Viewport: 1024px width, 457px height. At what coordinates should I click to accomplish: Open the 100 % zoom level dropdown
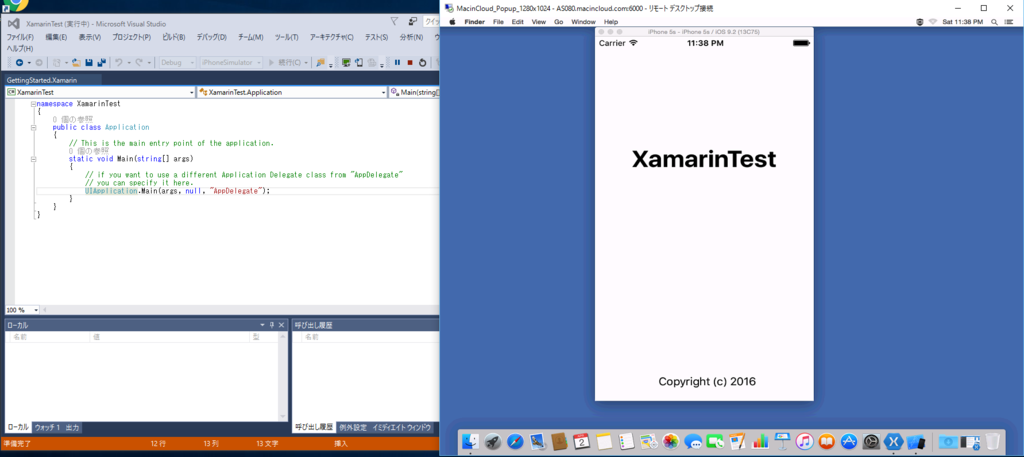tap(23, 310)
